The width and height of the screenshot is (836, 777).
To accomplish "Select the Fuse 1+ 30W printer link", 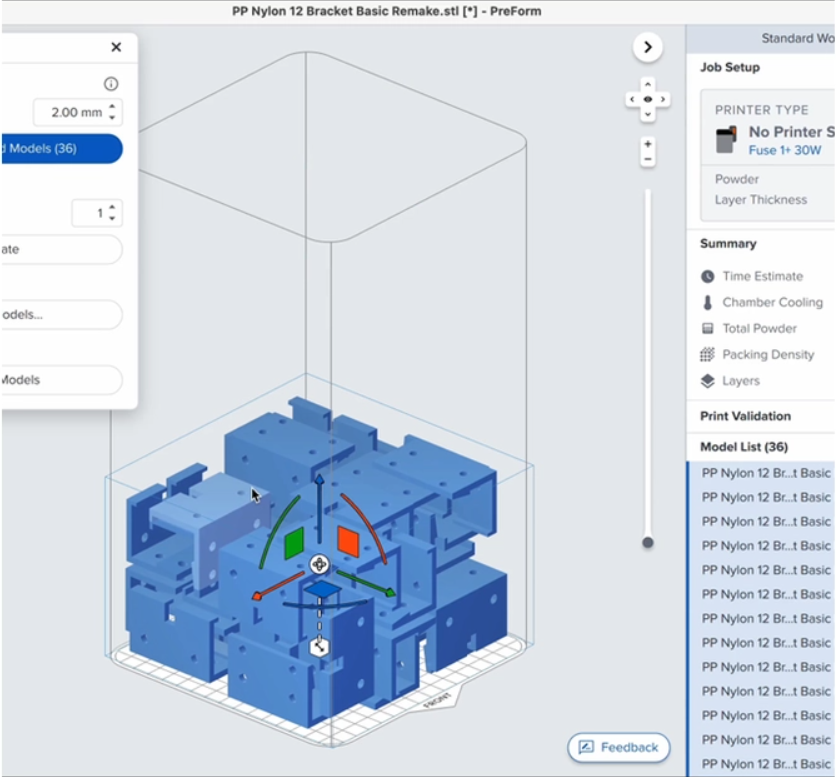I will (x=785, y=150).
